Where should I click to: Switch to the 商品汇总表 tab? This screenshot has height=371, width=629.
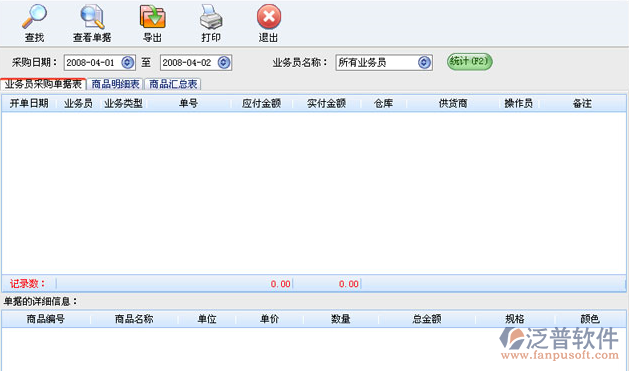click(173, 84)
